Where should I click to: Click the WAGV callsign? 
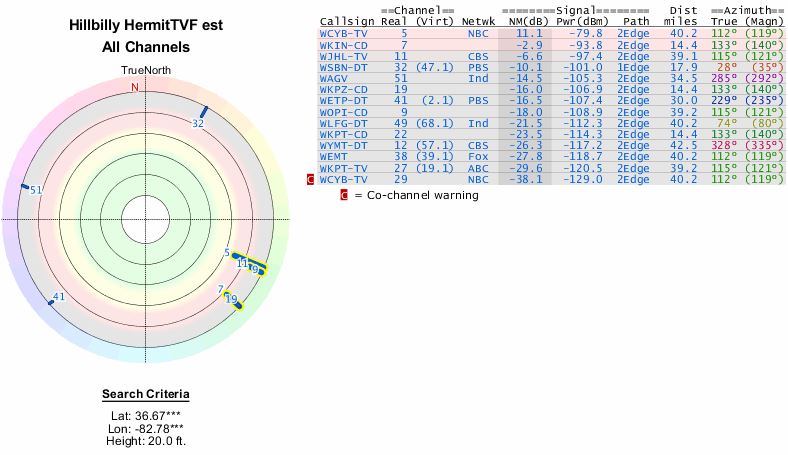(334, 79)
